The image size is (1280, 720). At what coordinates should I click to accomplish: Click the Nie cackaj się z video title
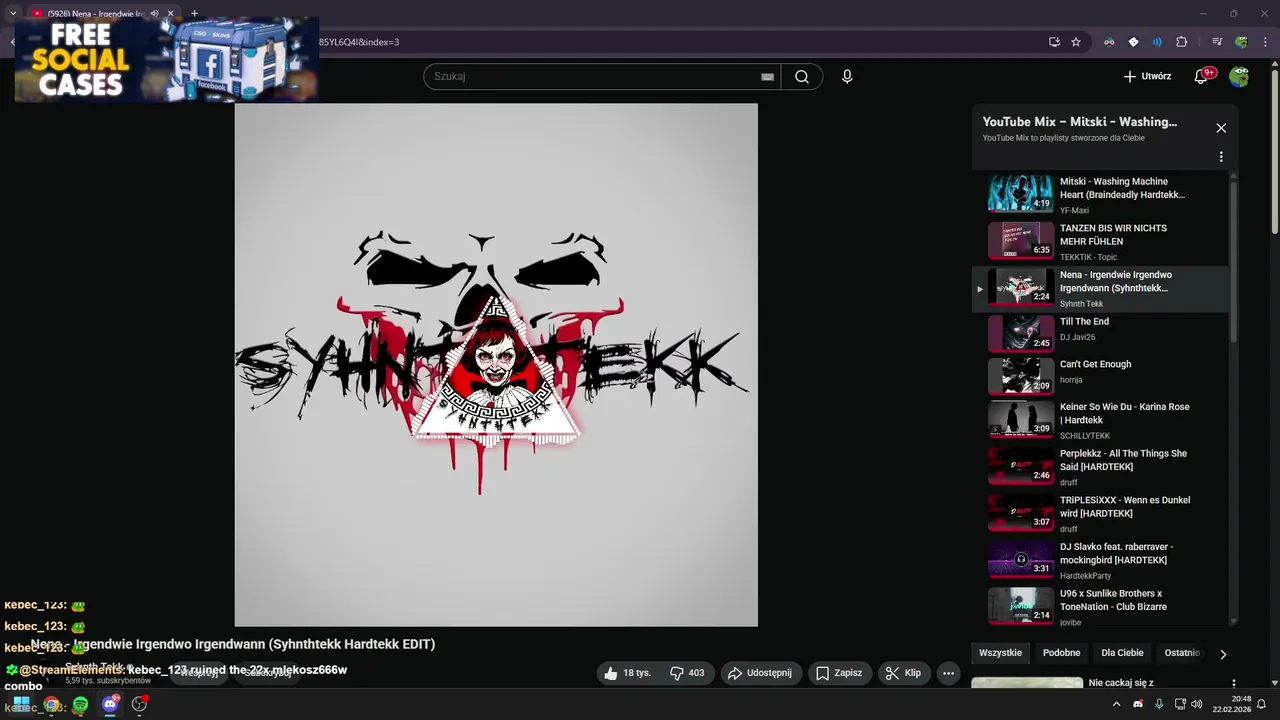(1121, 683)
